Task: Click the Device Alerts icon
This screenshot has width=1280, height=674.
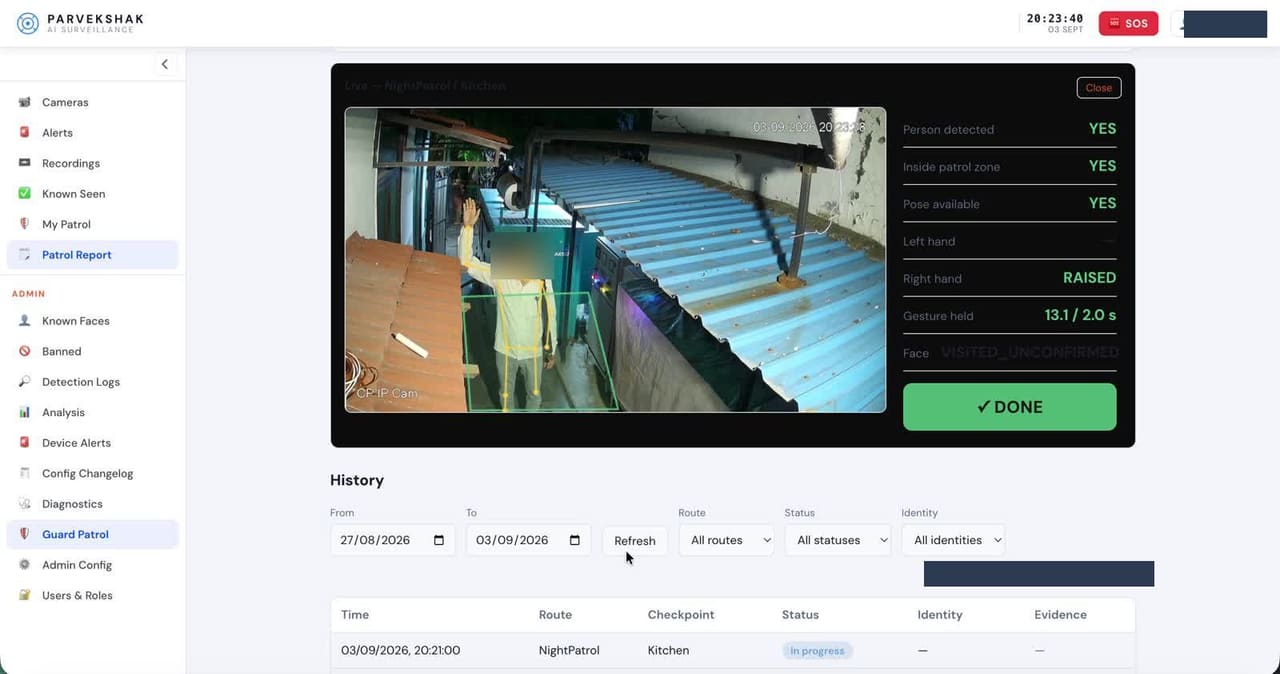Action: [24, 443]
